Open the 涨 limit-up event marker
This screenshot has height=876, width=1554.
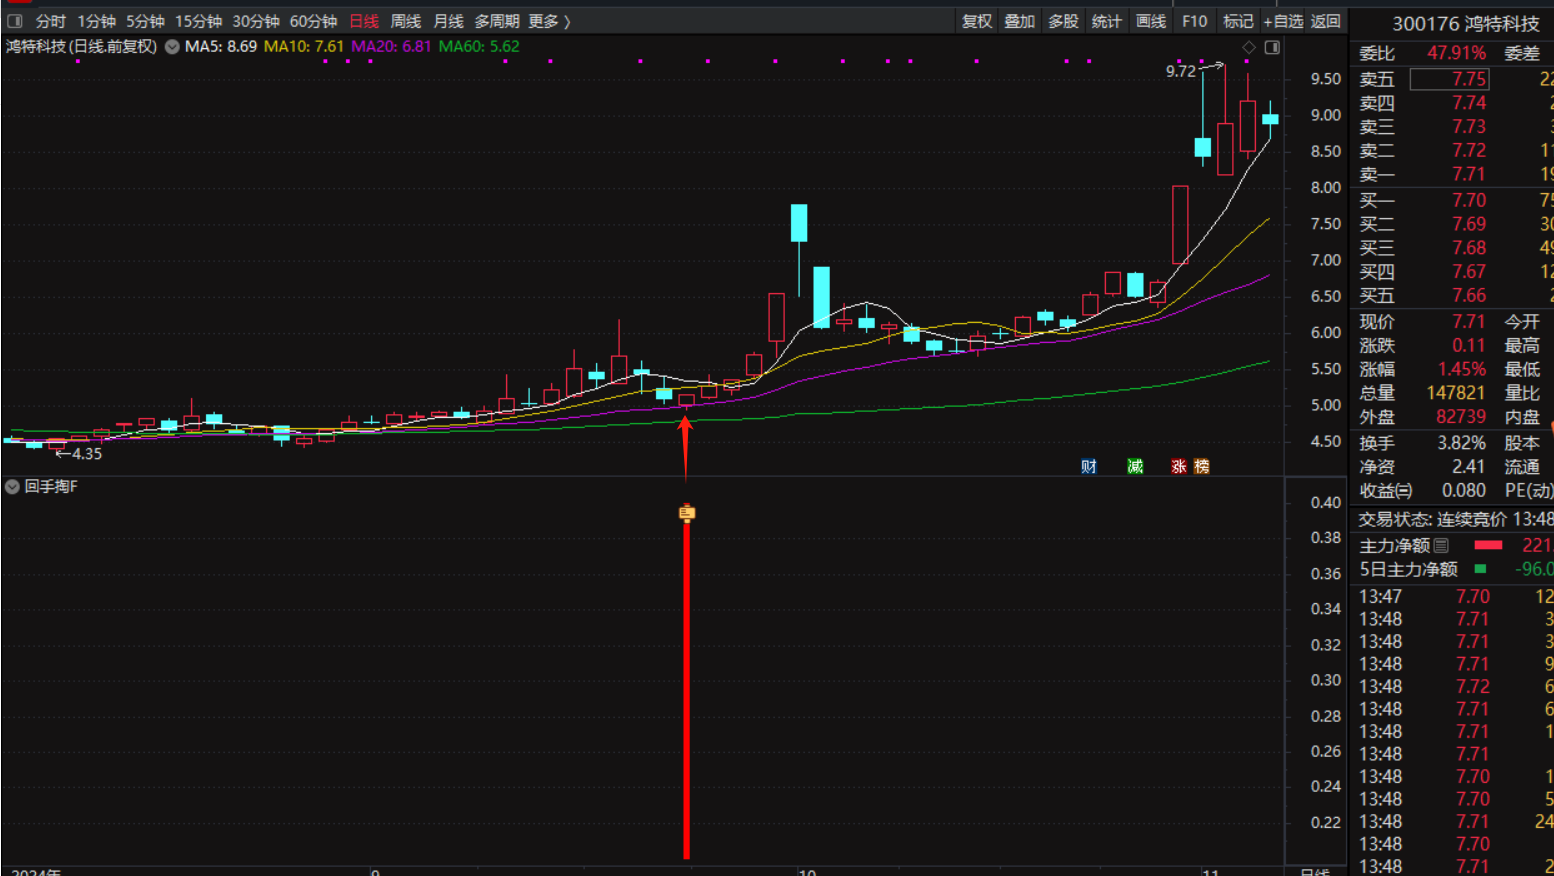(x=1179, y=466)
